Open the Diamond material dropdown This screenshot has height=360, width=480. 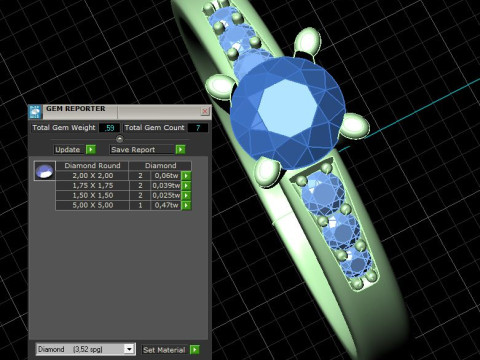point(129,349)
